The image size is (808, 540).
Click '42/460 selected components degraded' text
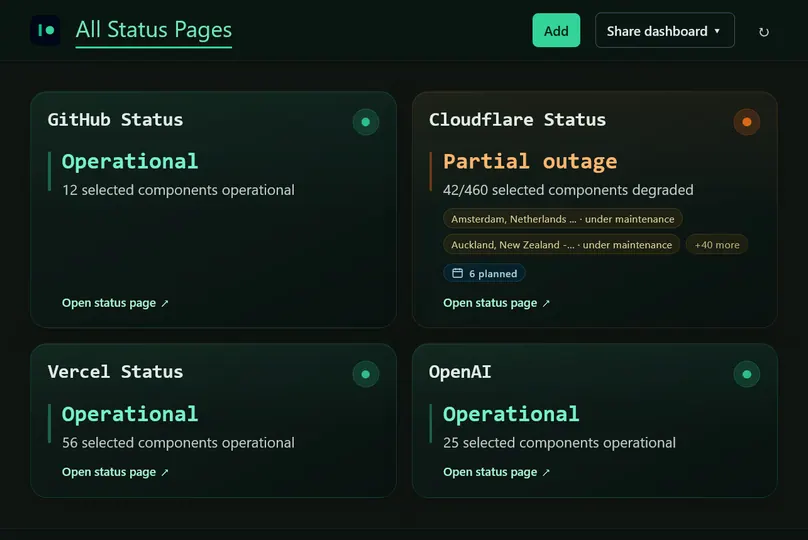[x=568, y=190]
